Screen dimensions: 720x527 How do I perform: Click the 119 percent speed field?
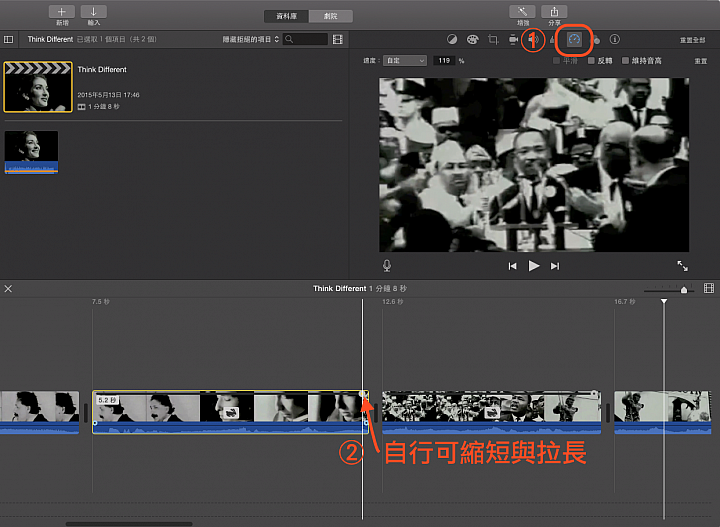tap(444, 61)
